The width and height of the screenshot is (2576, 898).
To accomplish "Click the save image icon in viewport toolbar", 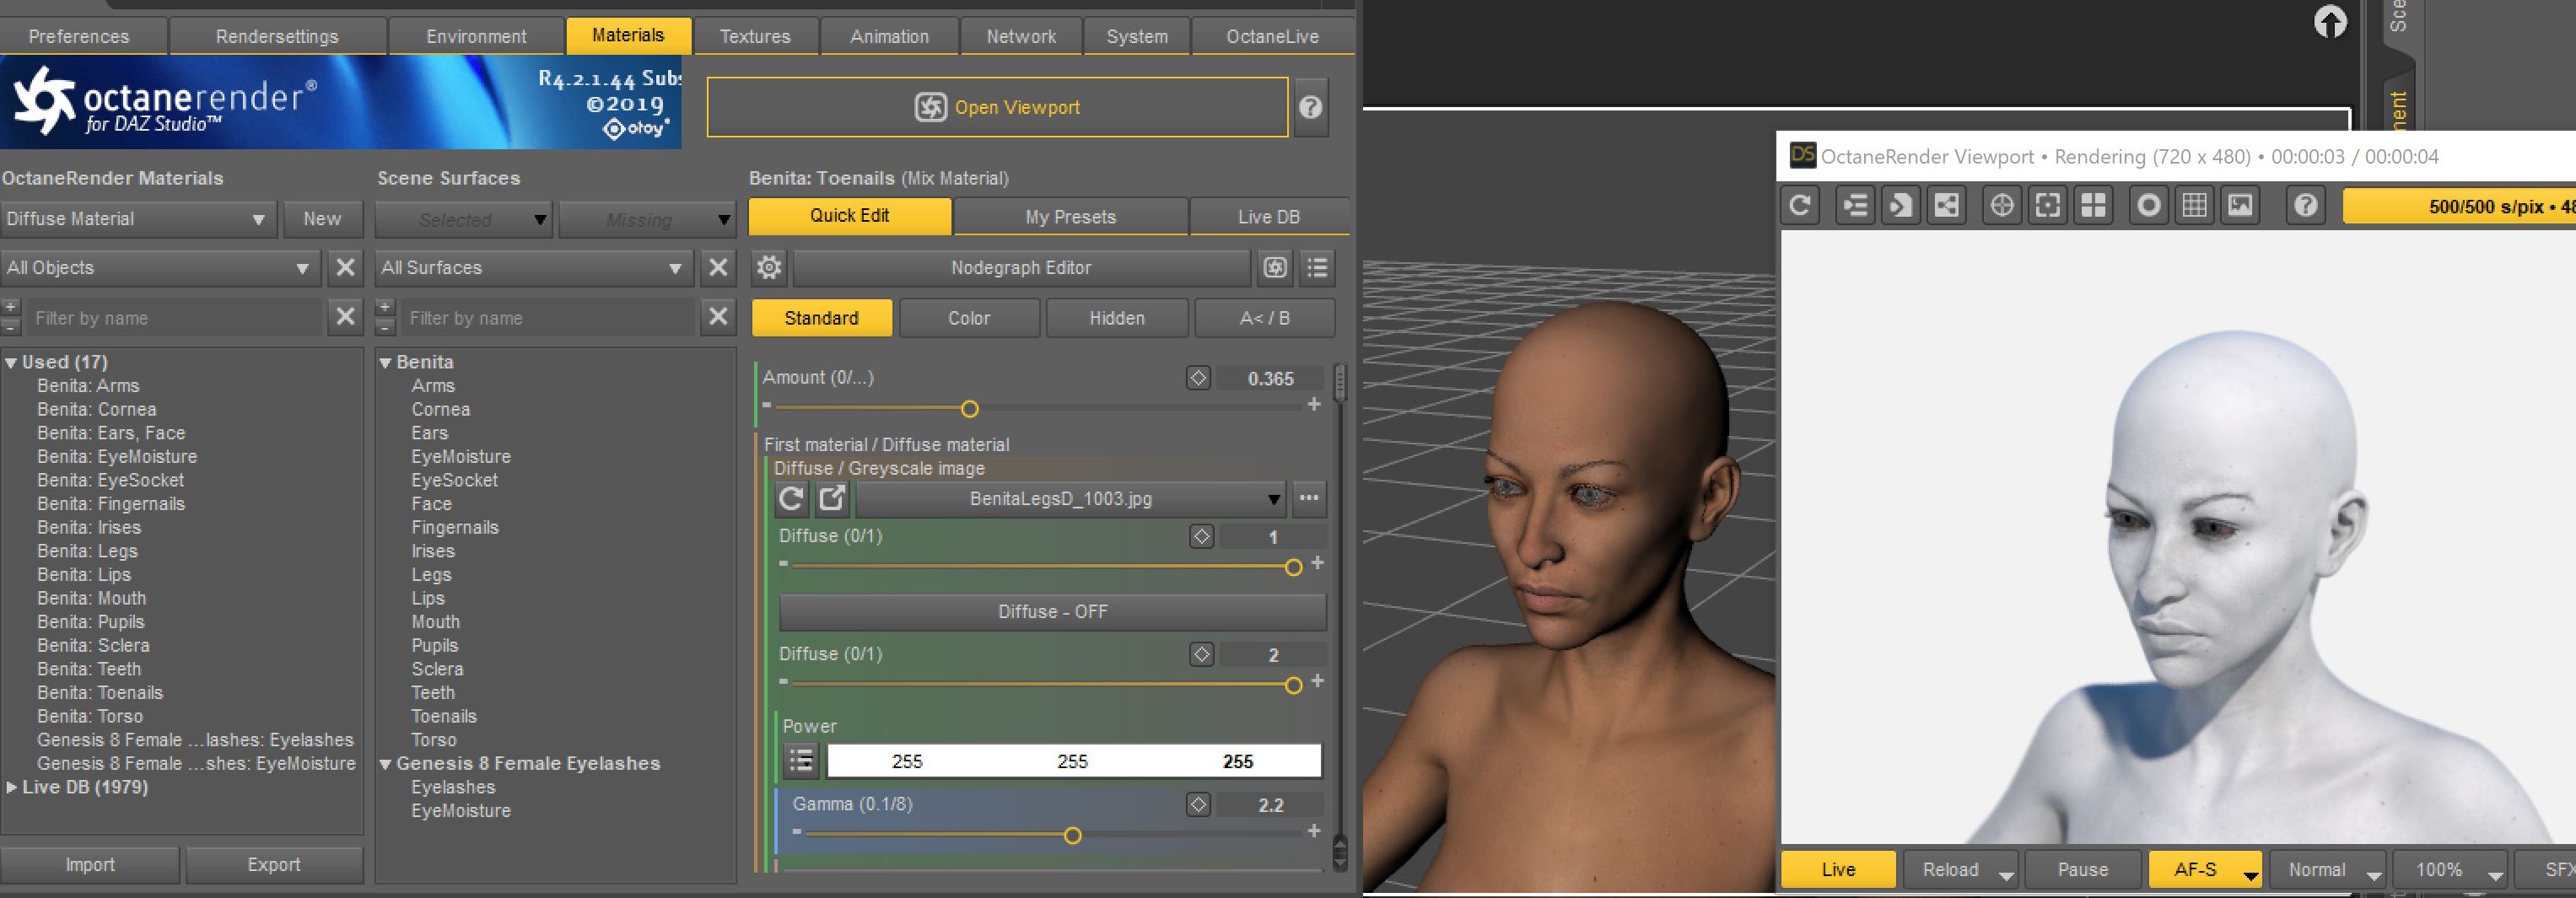I will click(x=2241, y=206).
